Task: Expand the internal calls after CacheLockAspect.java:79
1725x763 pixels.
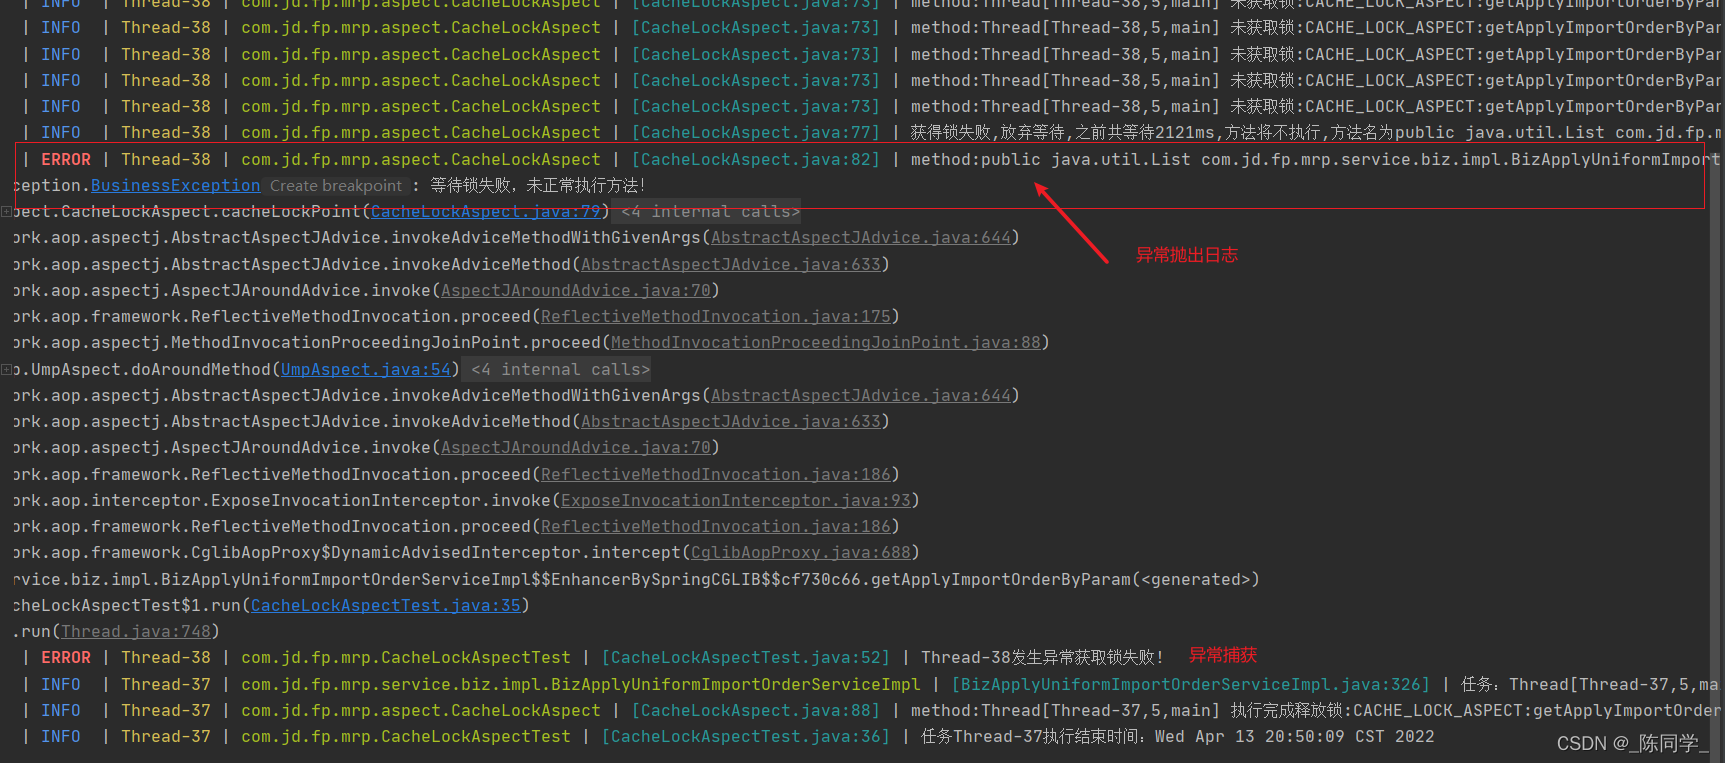Action: [710, 212]
